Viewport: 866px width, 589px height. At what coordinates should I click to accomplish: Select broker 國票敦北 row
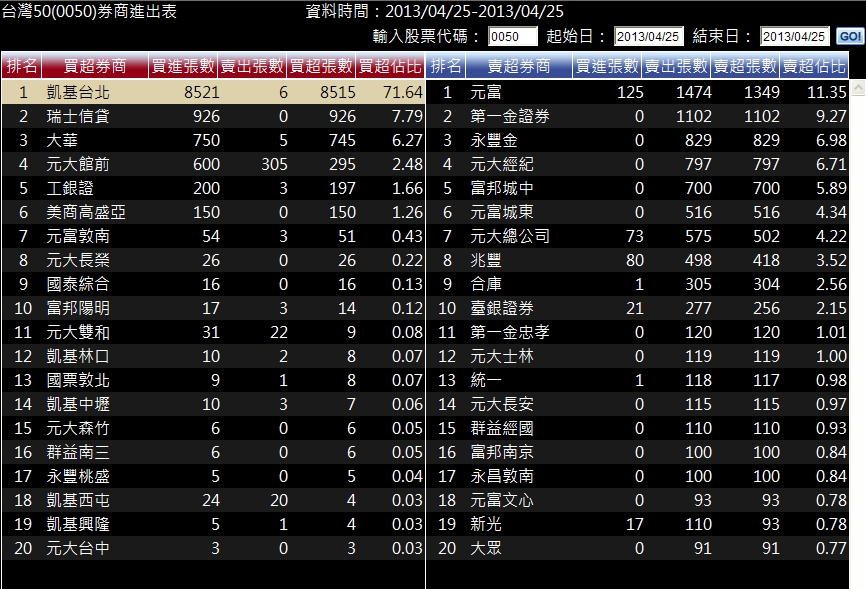click(213, 380)
